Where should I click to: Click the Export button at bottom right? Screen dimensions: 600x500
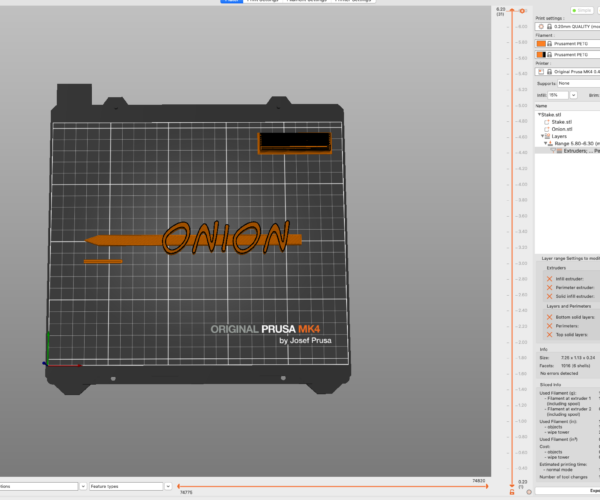[x=586, y=492]
